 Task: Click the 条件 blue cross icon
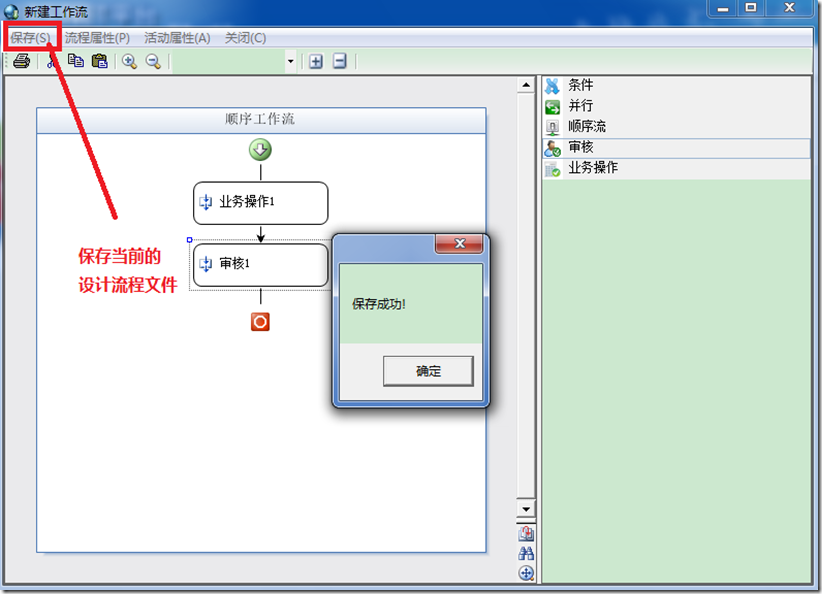(553, 85)
